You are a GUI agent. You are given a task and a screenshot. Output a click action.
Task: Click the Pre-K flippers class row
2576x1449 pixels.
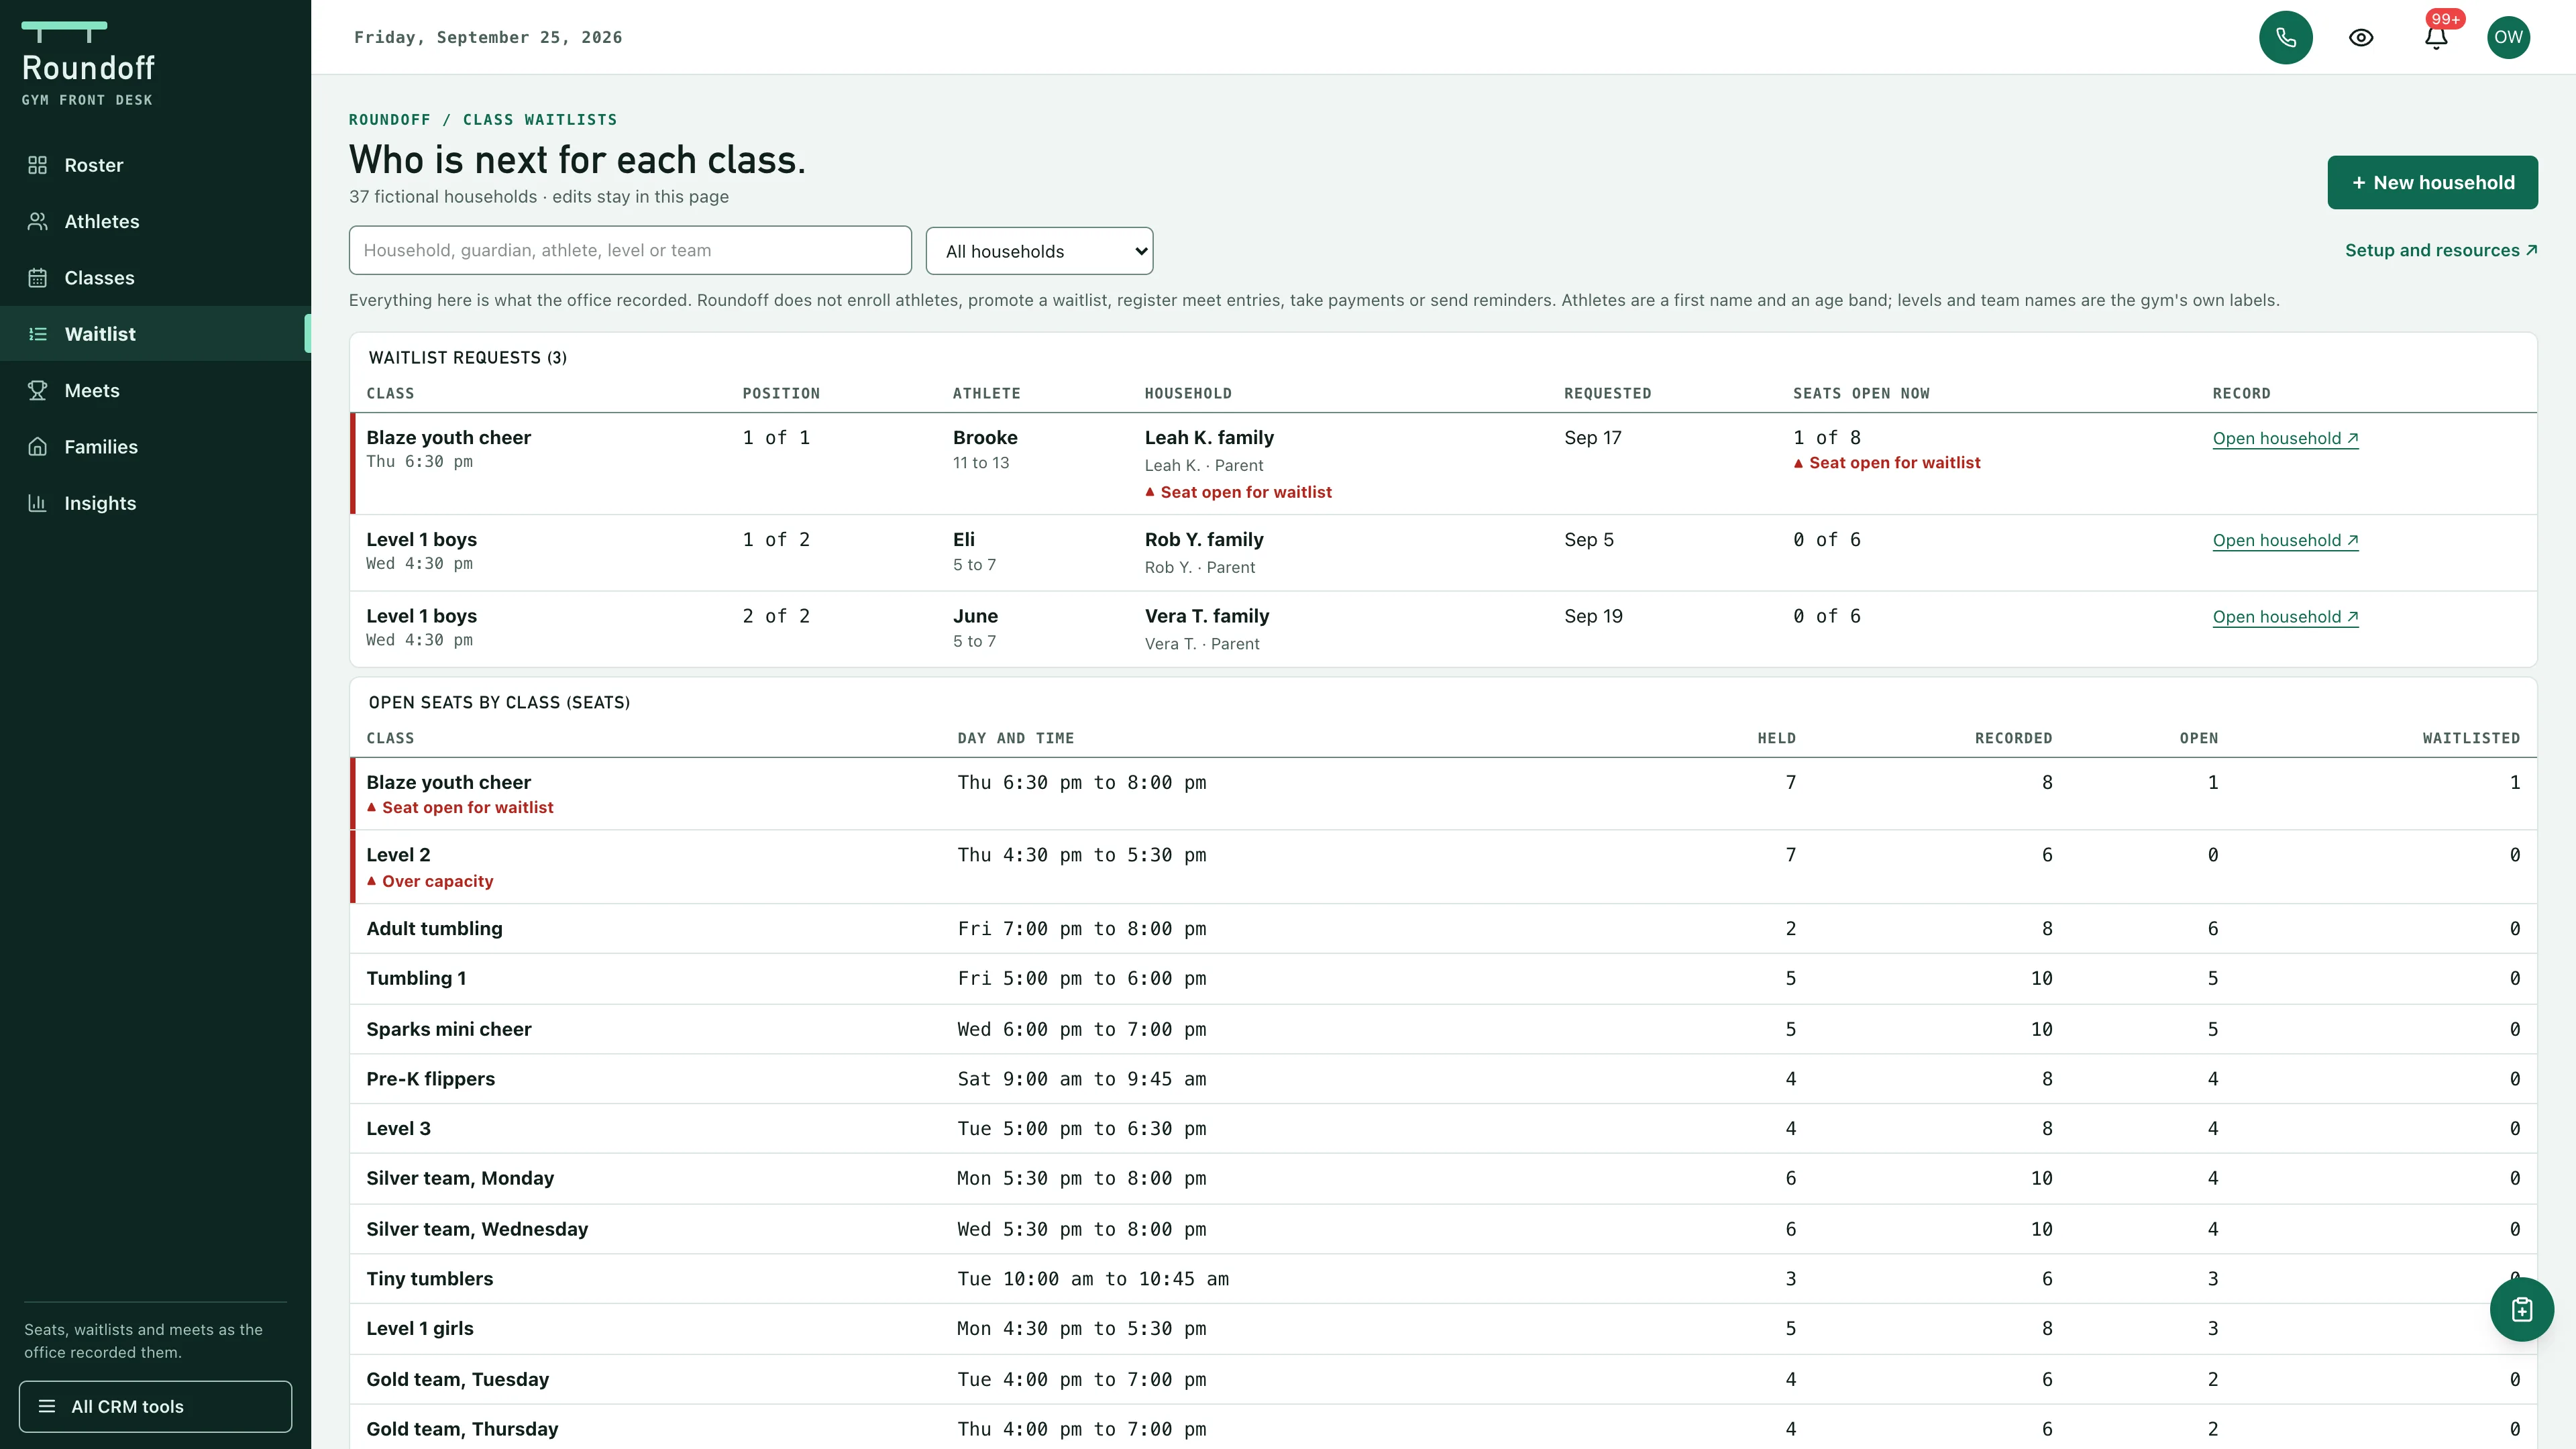coord(1443,1079)
